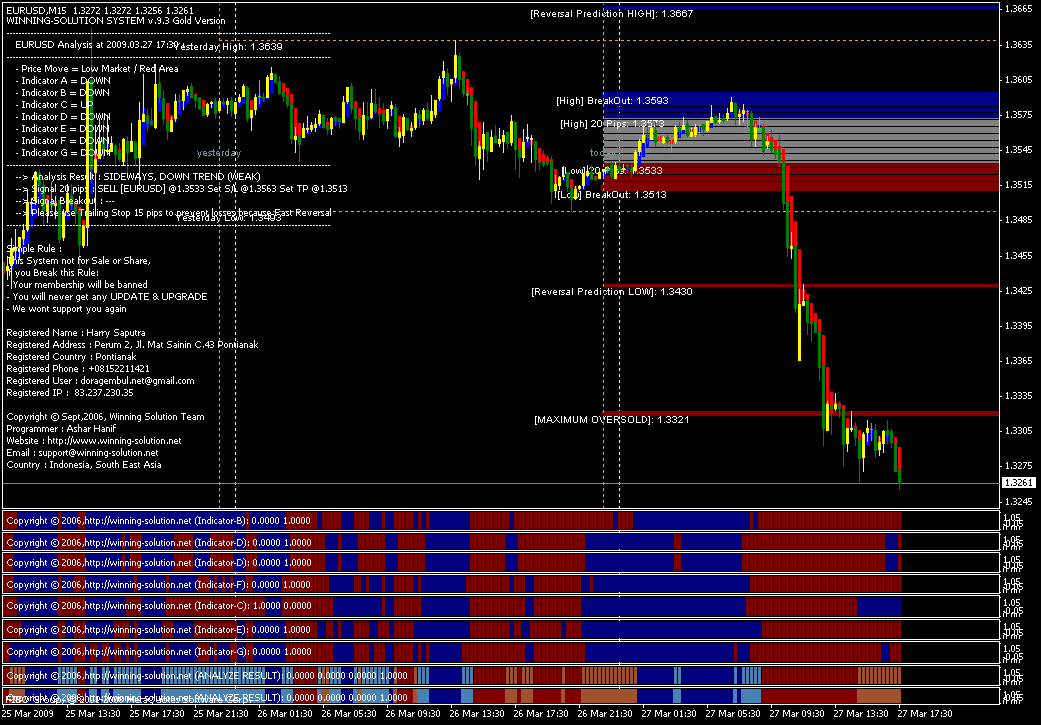Click '[MAXIMUM OVERSOLD]: 1.3321' label
1041x725 pixels.
click(611, 420)
